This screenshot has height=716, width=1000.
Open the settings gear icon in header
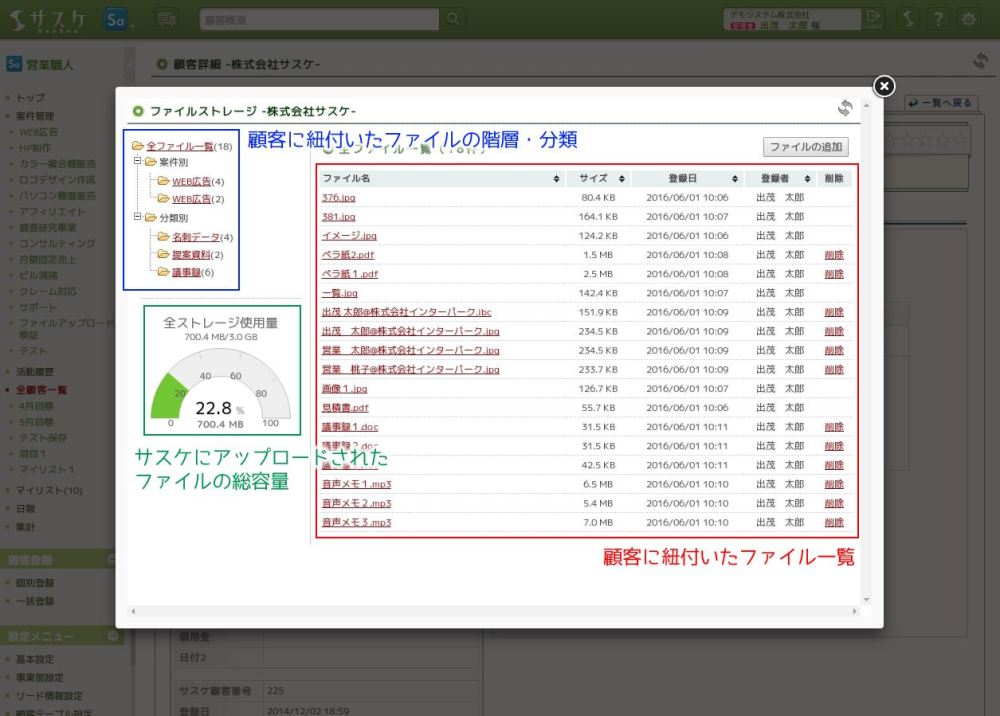coord(969,19)
